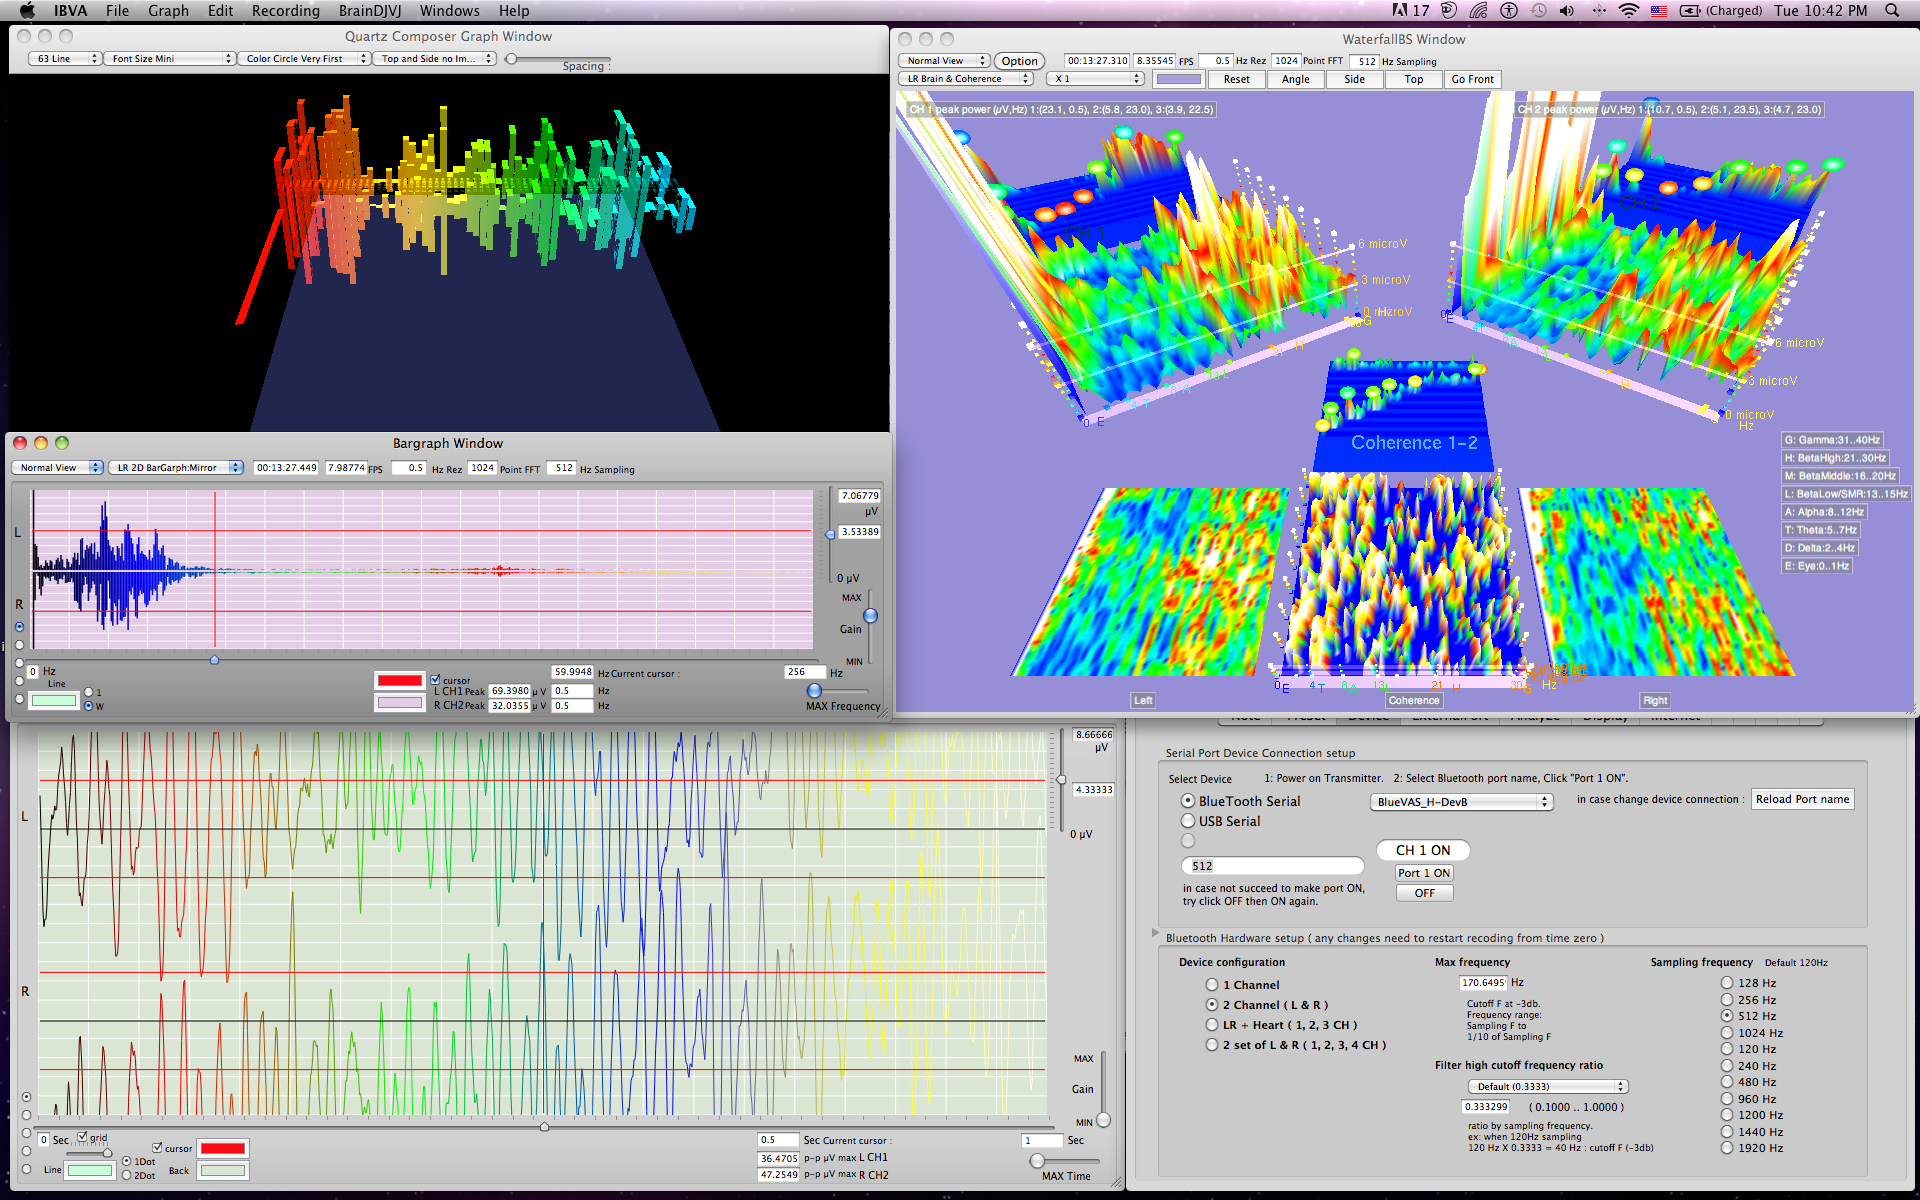Open the File menu
Screen dimensions: 1920x1200
117,11
